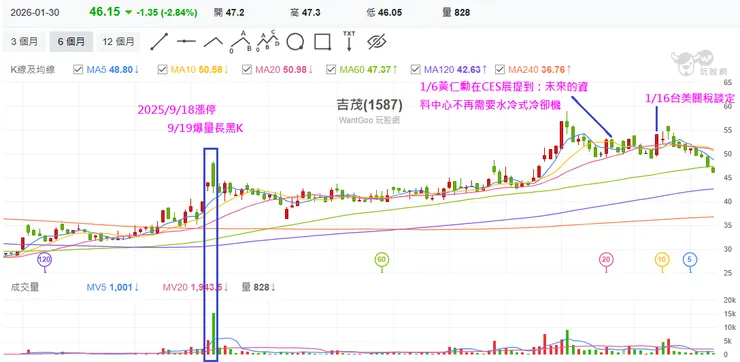Click the 吉茂(1587) chart title
The height and width of the screenshot is (362, 740).
(x=369, y=105)
